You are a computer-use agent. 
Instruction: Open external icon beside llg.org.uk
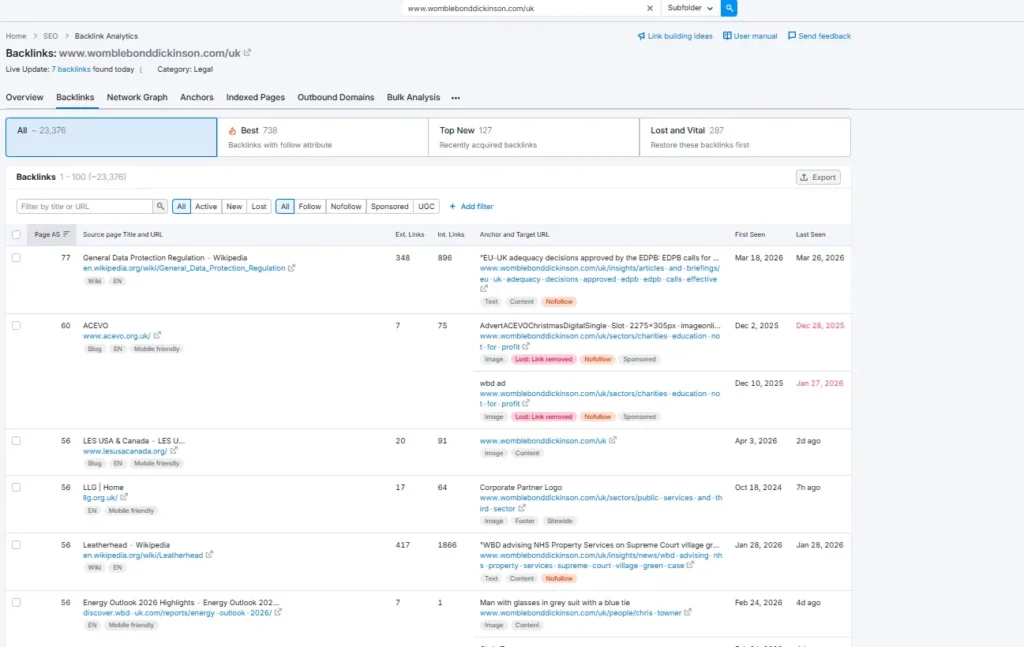[x=124, y=497]
